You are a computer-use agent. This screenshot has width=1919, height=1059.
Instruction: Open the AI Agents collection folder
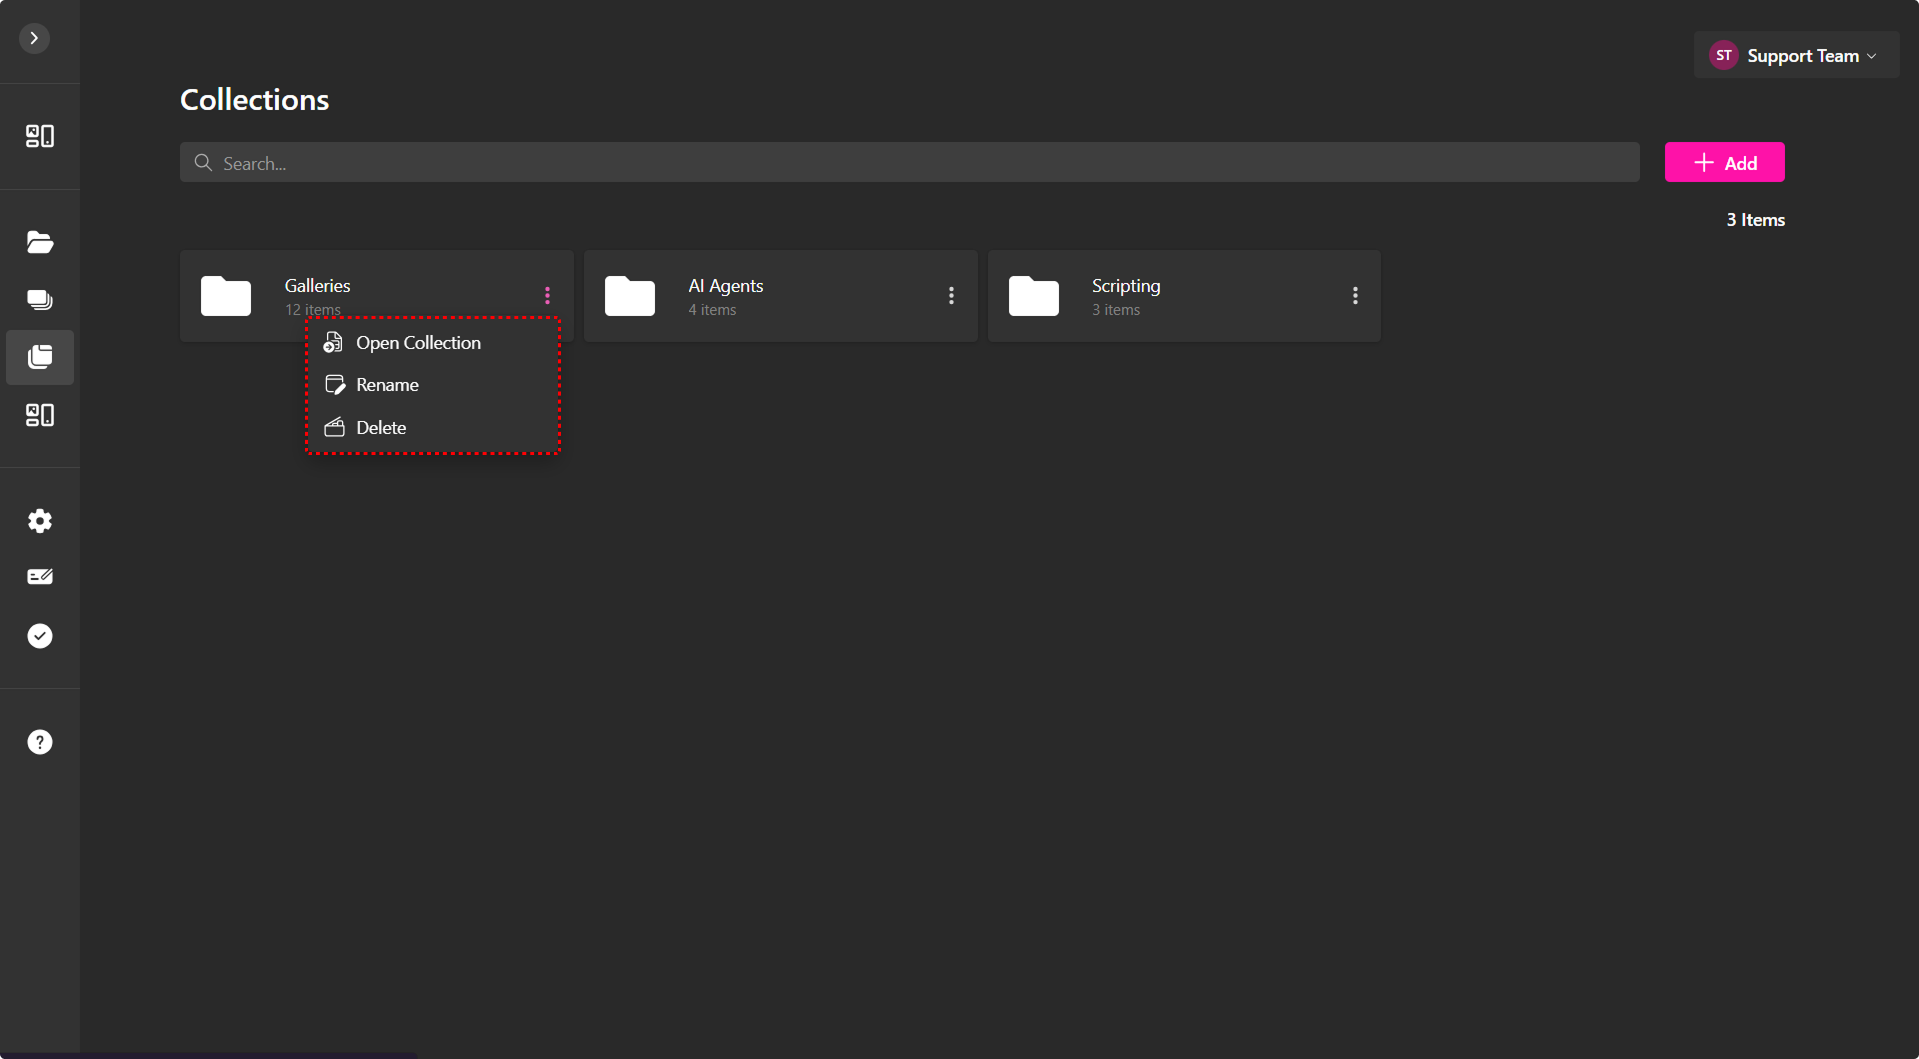[x=725, y=286]
